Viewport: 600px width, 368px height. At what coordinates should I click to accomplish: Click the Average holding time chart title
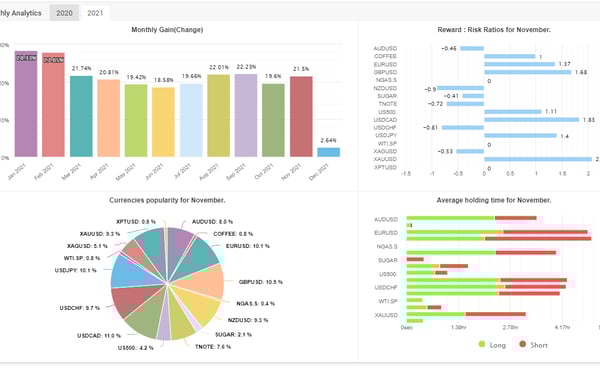(x=494, y=200)
